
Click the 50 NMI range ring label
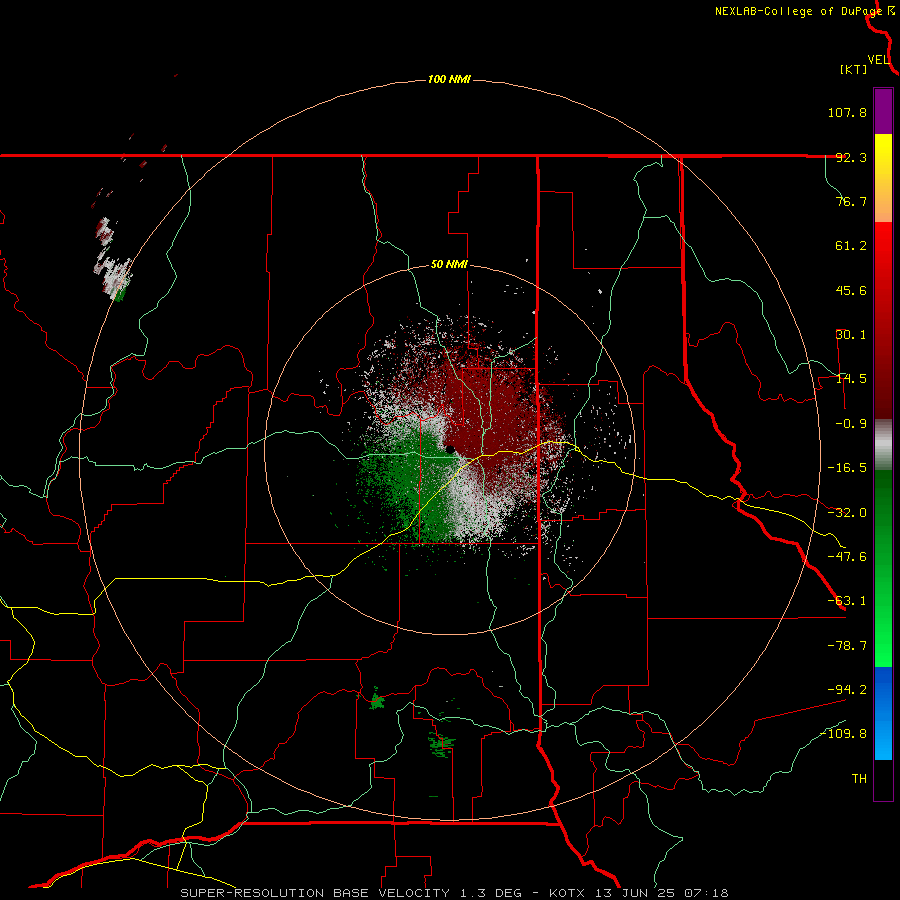pyautogui.click(x=449, y=265)
